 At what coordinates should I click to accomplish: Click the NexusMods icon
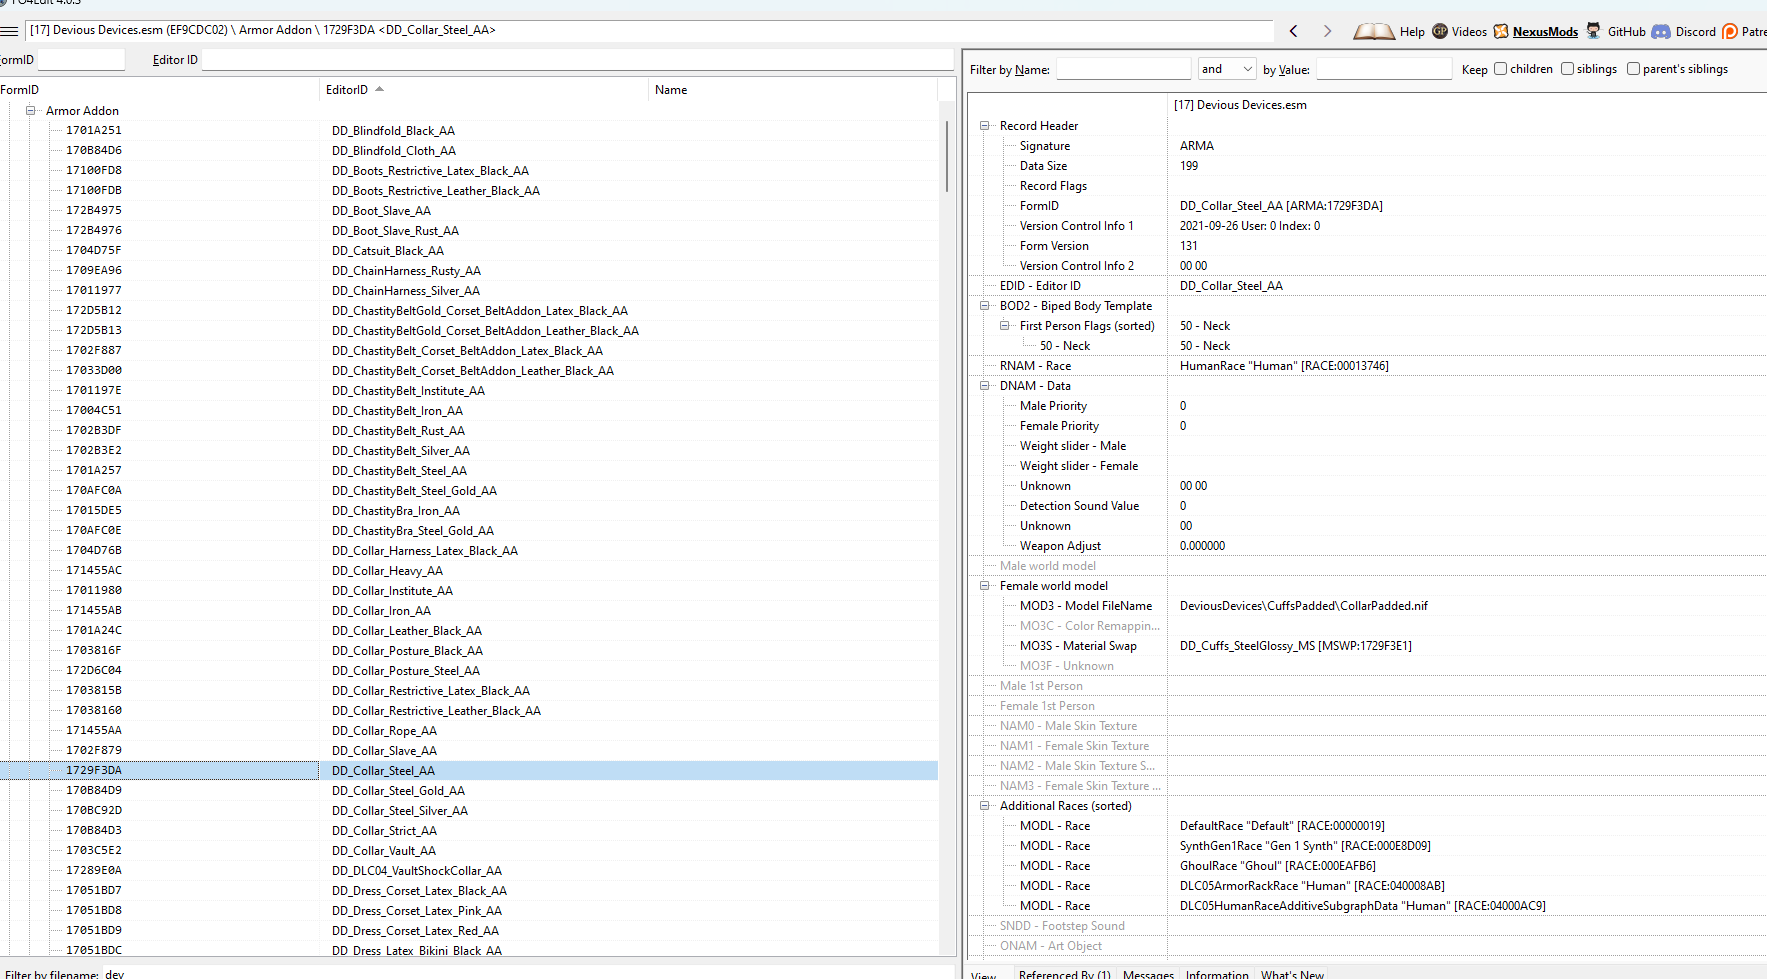pos(1501,31)
